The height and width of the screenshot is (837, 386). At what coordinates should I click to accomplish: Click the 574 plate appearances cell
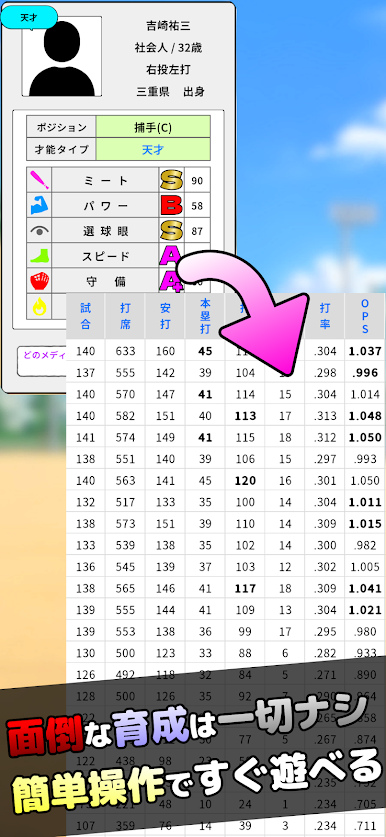125,437
